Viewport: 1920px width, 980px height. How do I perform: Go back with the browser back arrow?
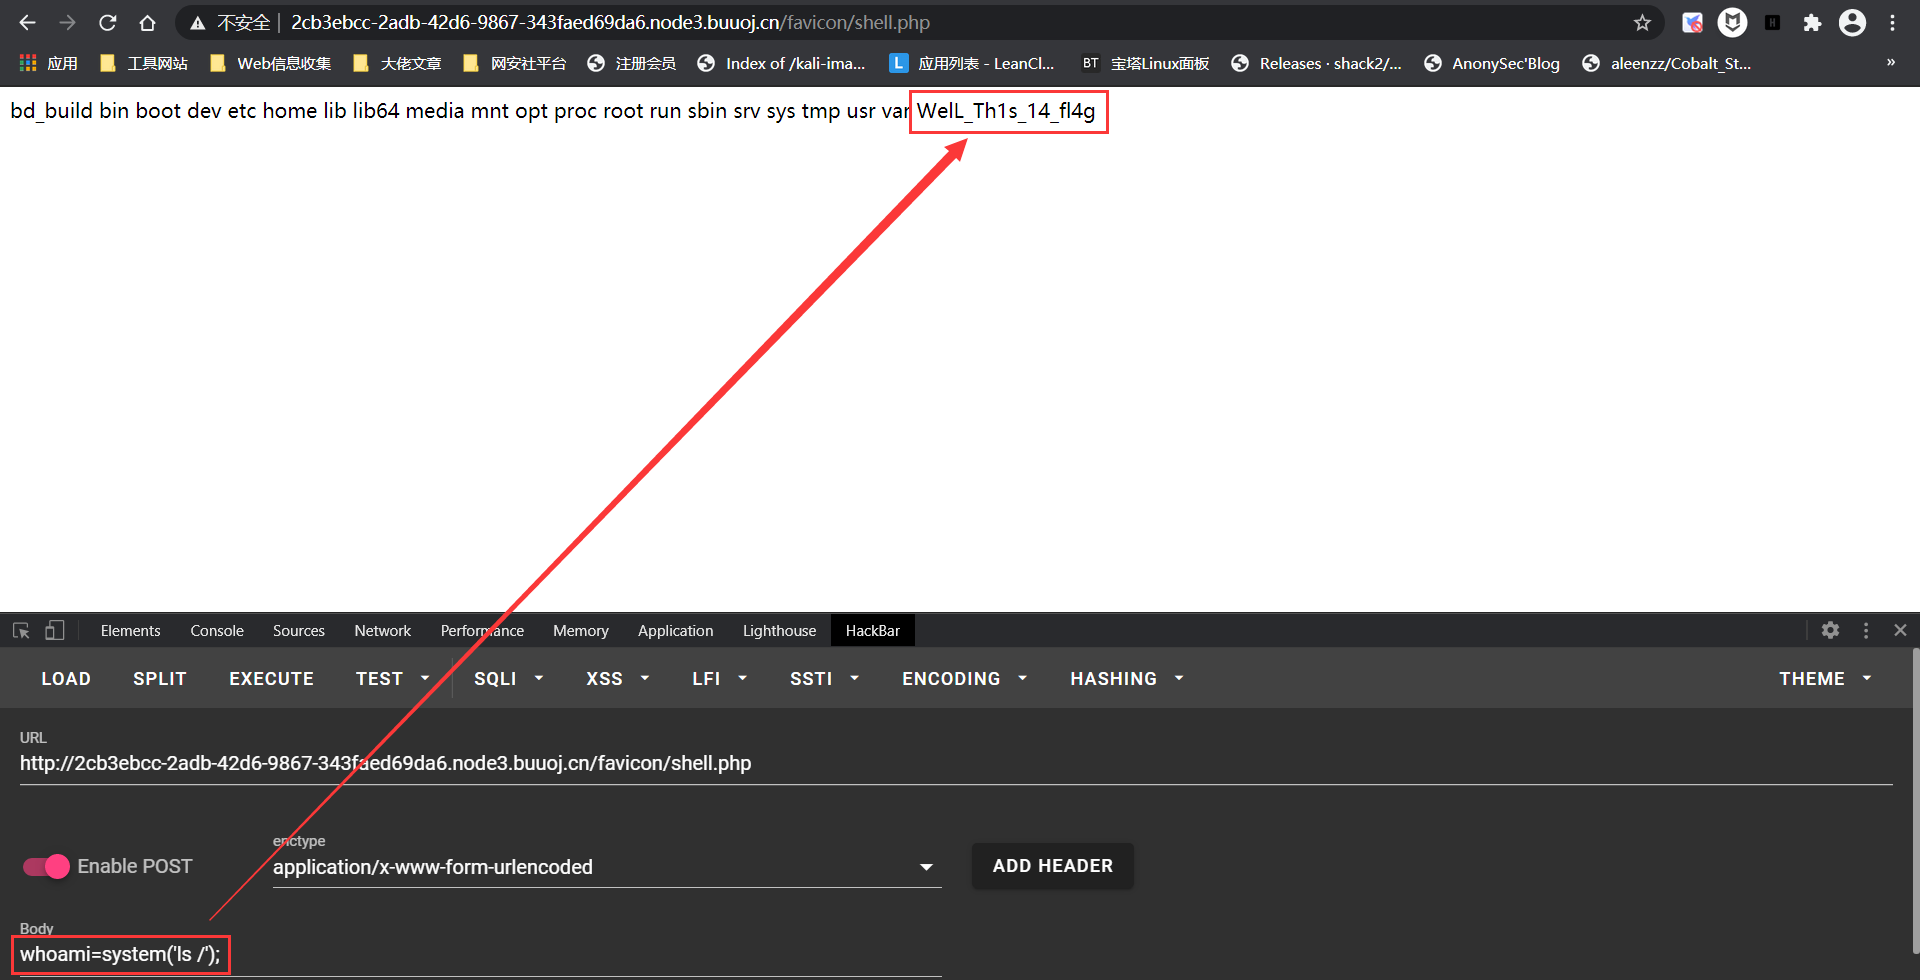tap(27, 22)
